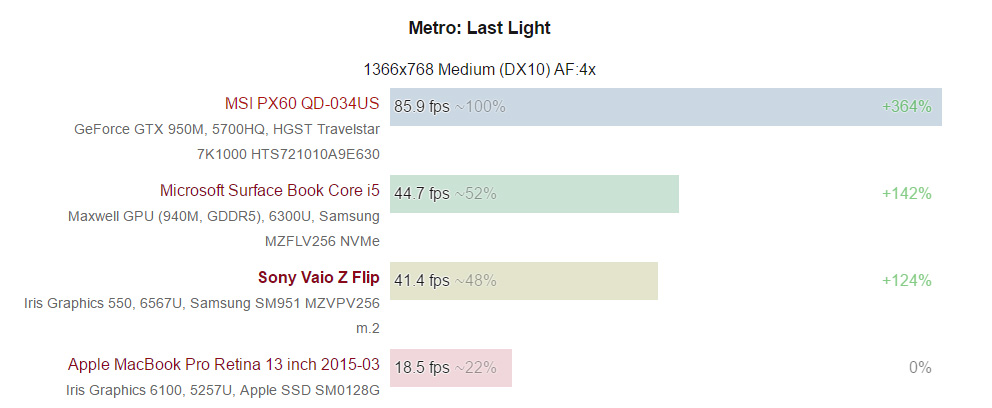The width and height of the screenshot is (992, 408).
Task: Click the 44.7 fps green bar
Action: click(x=534, y=194)
